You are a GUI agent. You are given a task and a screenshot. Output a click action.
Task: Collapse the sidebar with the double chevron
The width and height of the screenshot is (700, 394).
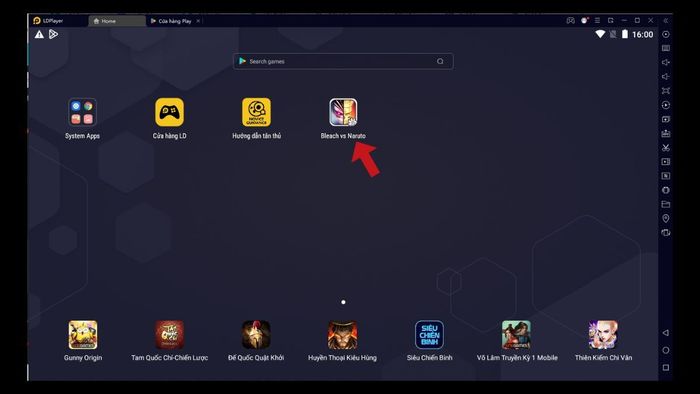[666, 21]
